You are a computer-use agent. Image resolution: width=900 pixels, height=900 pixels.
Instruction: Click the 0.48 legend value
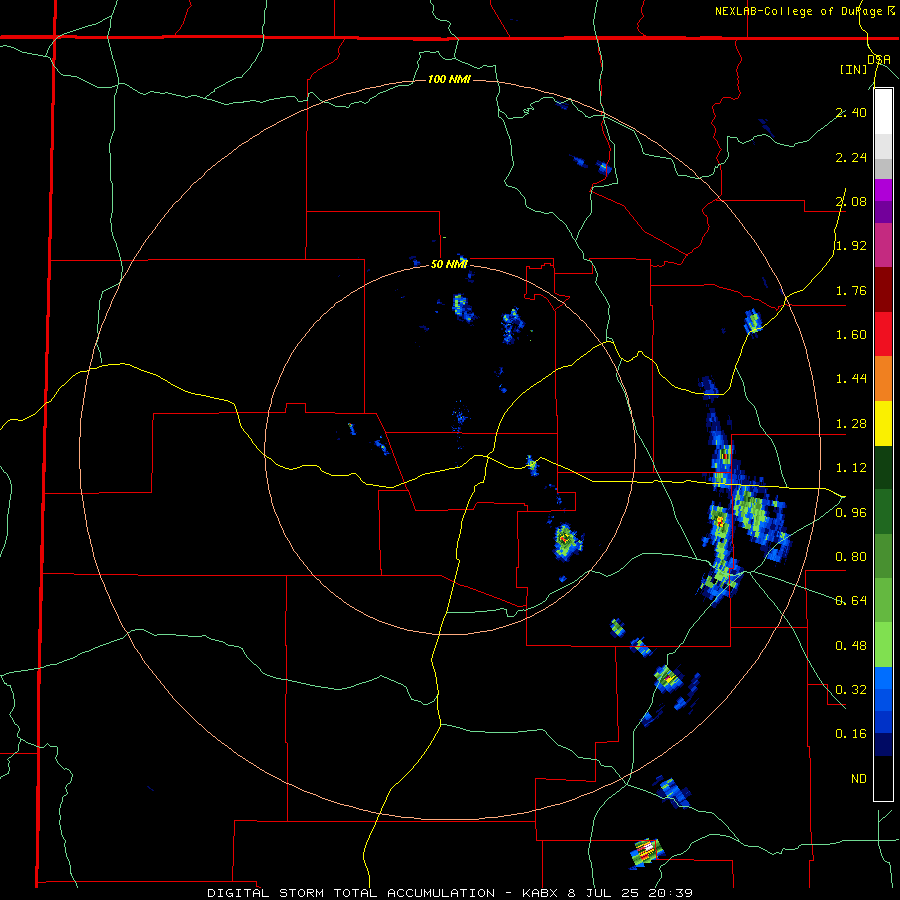pyautogui.click(x=851, y=645)
